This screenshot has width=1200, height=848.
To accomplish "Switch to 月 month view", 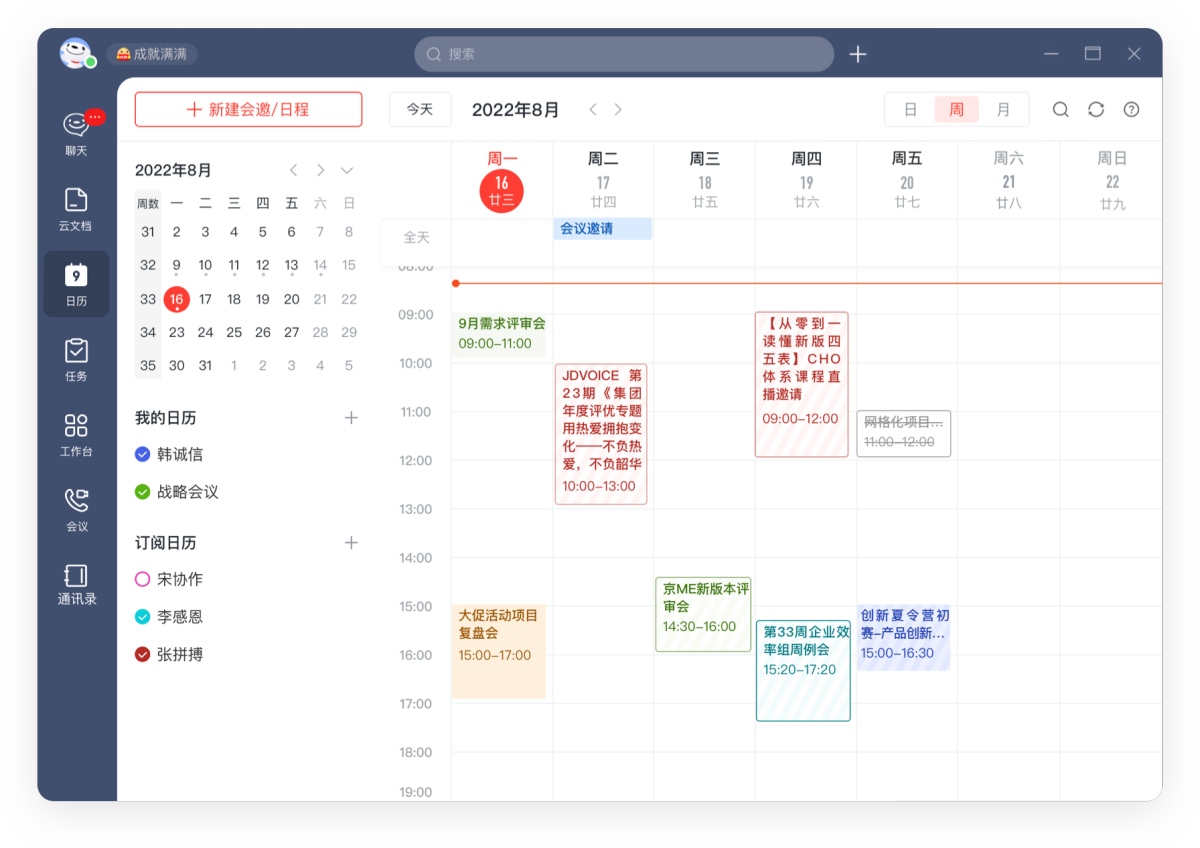I will pyautogui.click(x=1003, y=109).
